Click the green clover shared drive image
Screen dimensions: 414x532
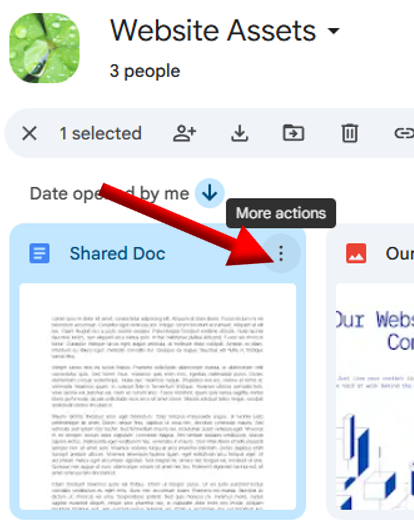44,48
